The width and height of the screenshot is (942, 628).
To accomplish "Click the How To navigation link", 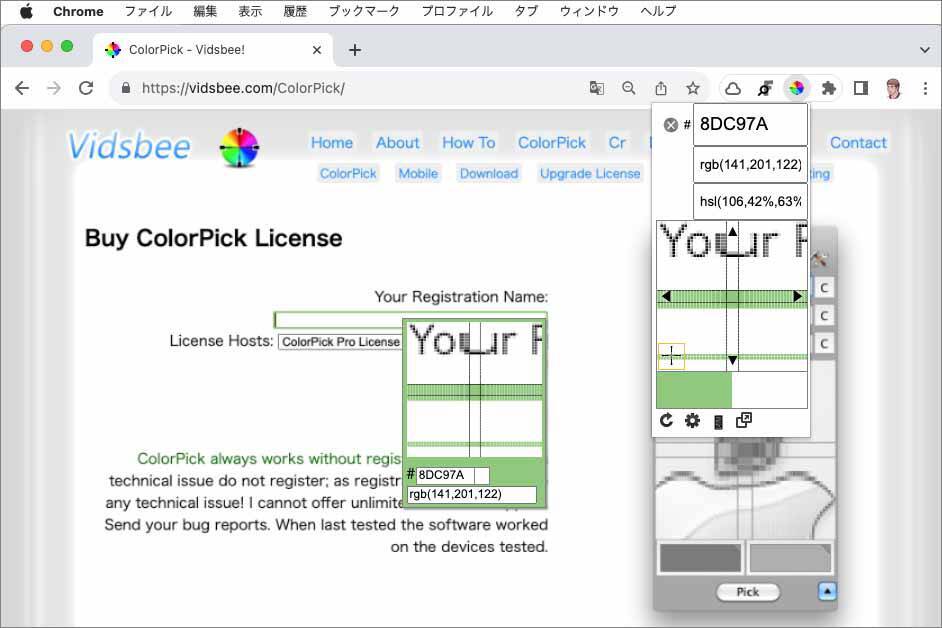I will pos(468,142).
